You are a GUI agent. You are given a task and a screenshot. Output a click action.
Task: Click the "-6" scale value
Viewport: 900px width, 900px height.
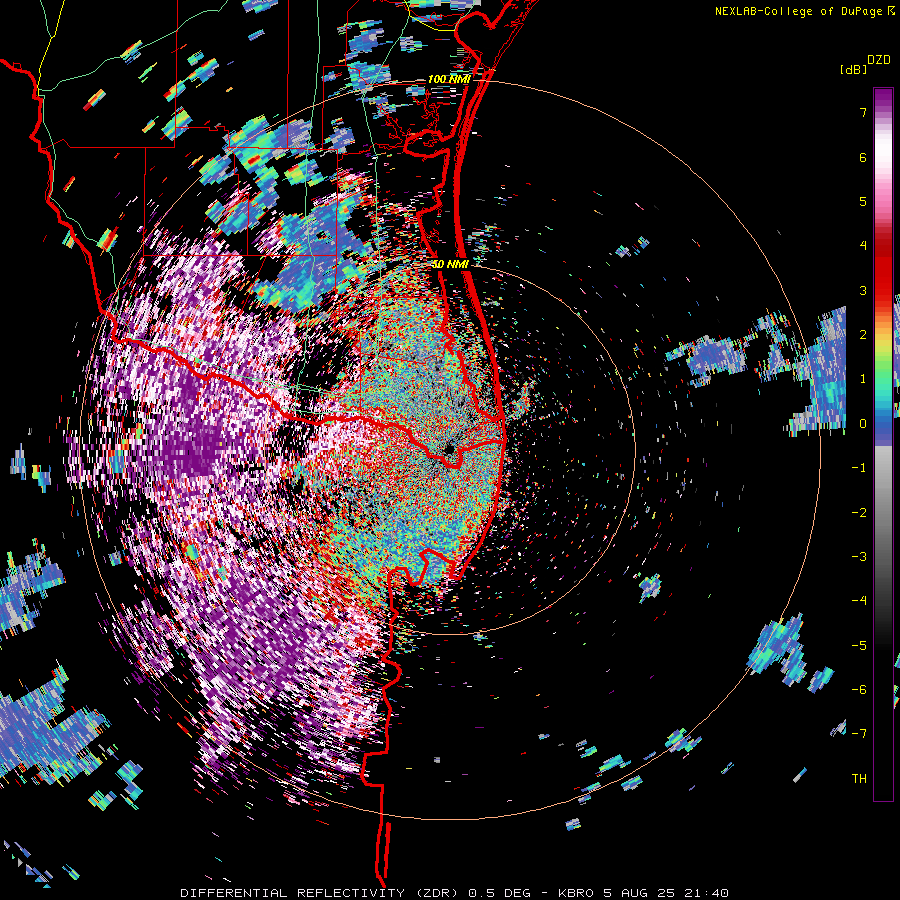click(x=859, y=690)
